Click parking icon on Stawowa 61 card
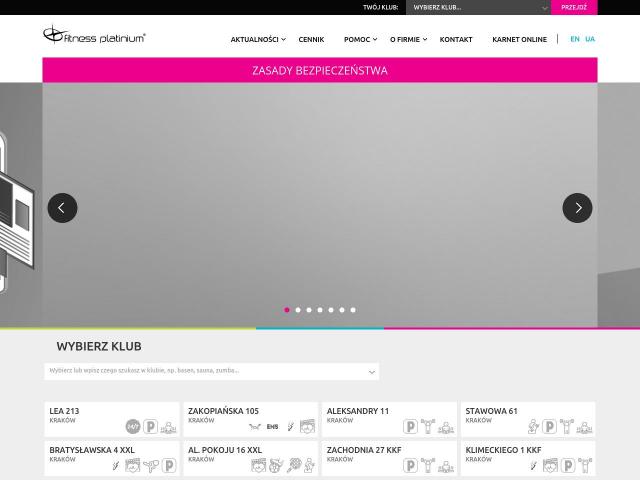This screenshot has width=640, height=480. coord(549,427)
